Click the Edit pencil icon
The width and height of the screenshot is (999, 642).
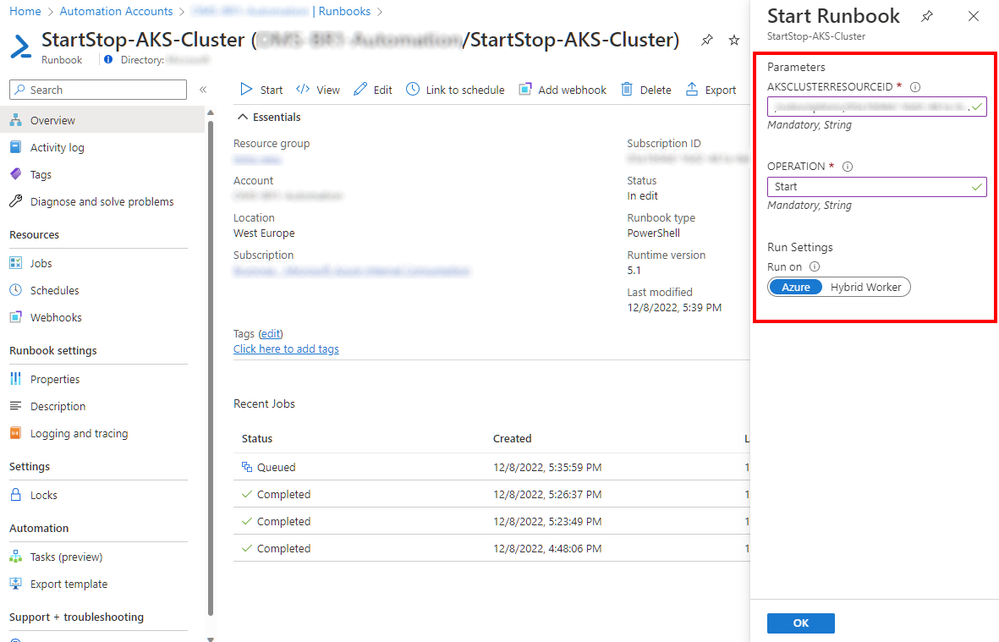(361, 89)
